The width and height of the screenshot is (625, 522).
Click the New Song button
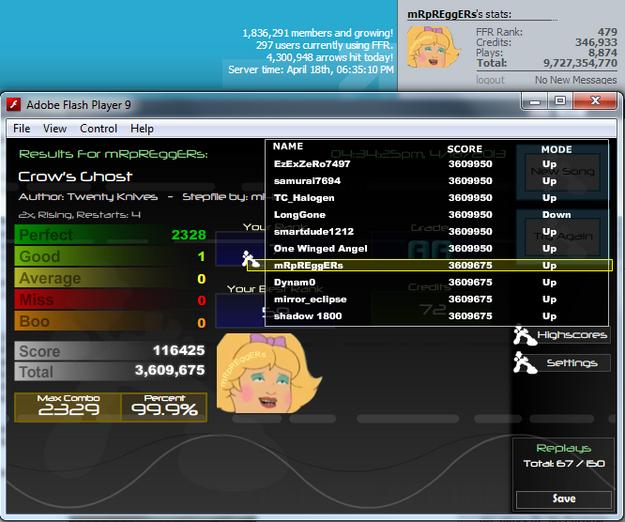click(x=563, y=172)
